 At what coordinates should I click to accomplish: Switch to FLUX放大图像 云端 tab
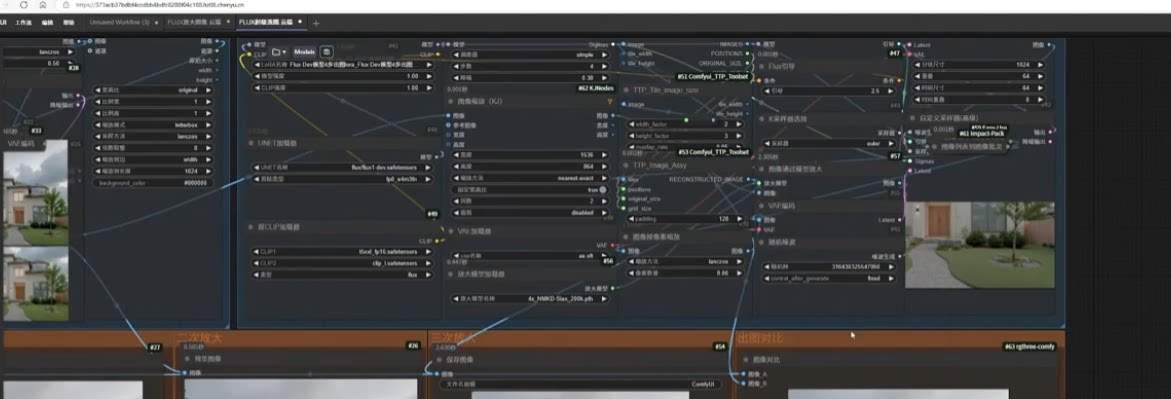coord(193,22)
